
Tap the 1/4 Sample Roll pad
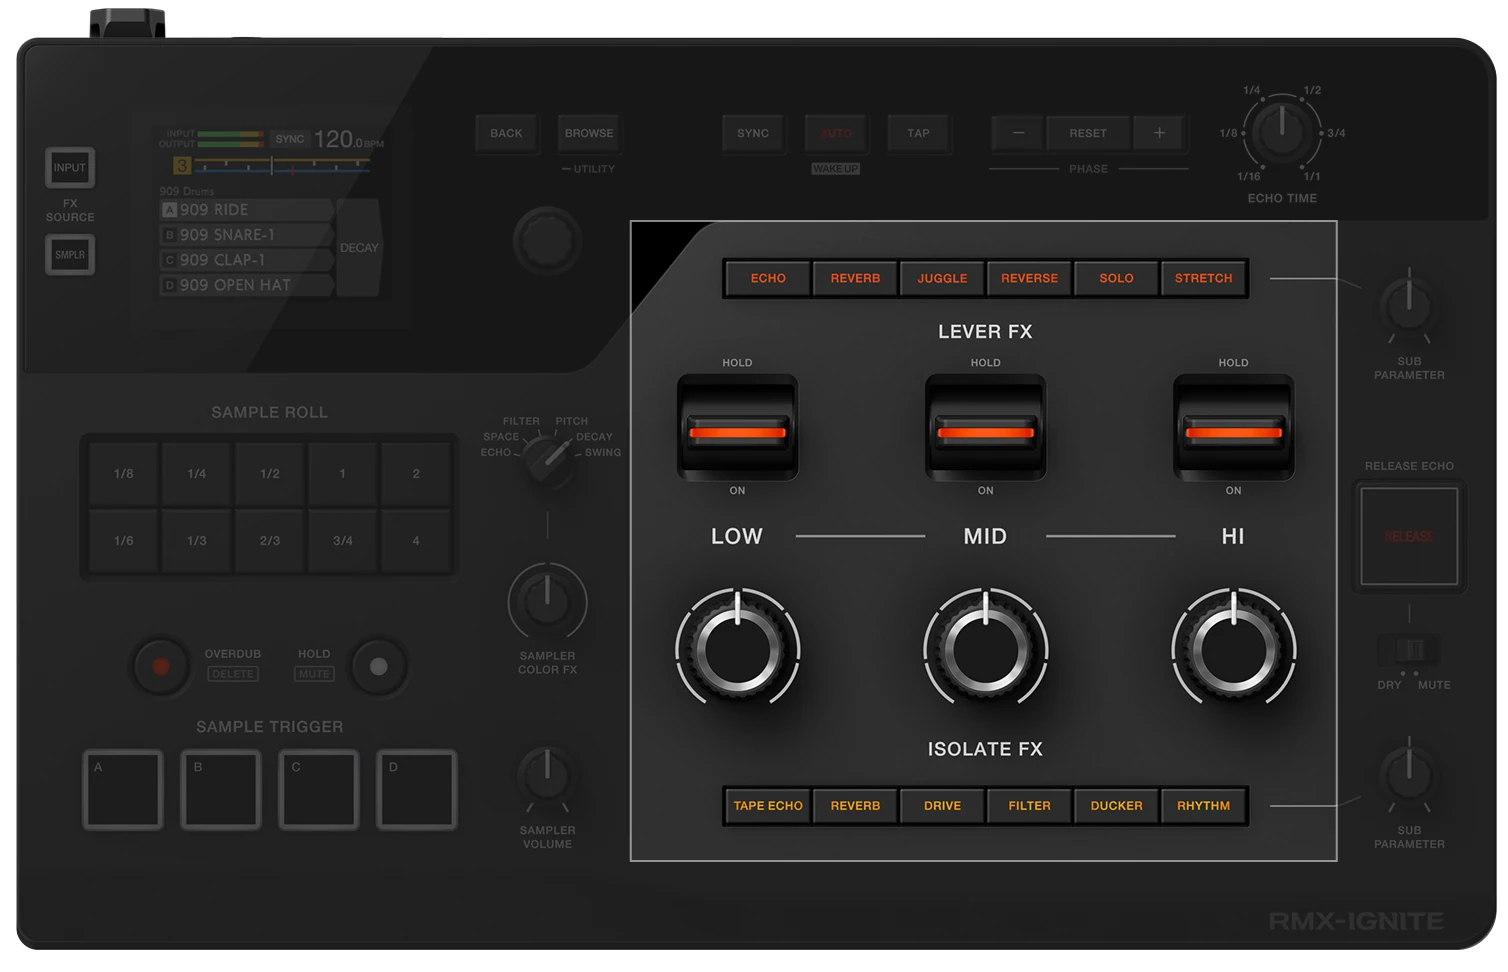point(197,474)
